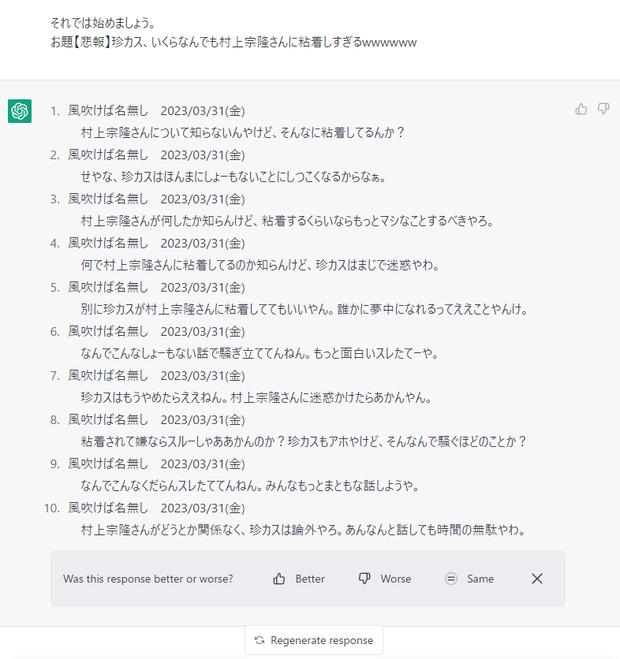Click list item 1 header 風吹けば名無し
This screenshot has height=659, width=620.
pyautogui.click(x=108, y=111)
